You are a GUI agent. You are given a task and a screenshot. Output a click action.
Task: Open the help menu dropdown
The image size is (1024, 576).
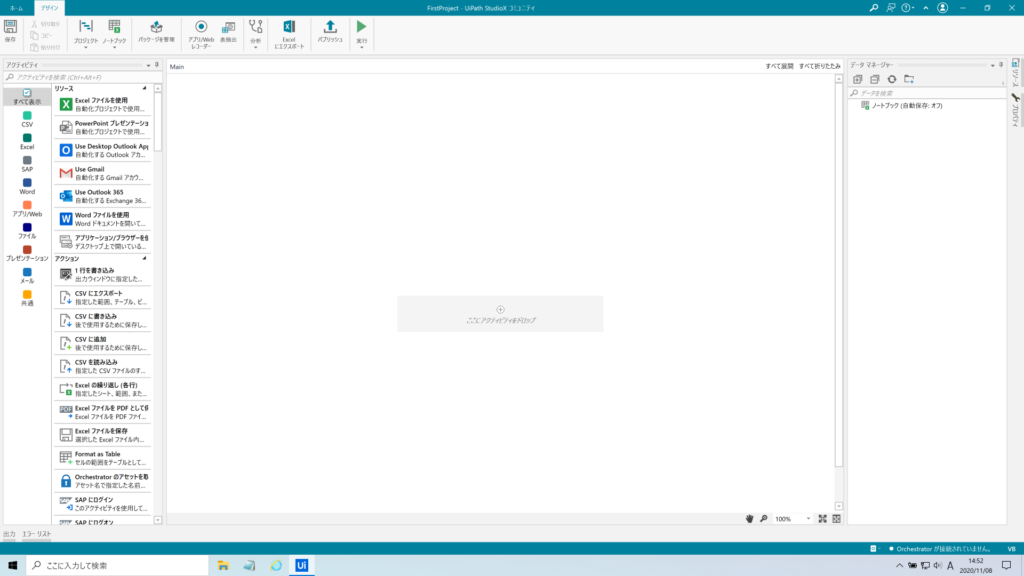point(908,8)
